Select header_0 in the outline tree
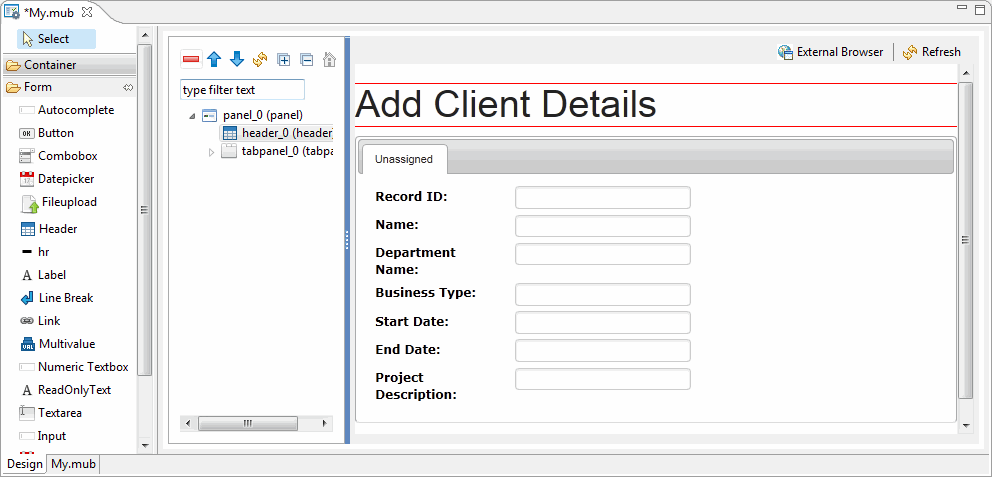This screenshot has width=992, height=477. 277,133
